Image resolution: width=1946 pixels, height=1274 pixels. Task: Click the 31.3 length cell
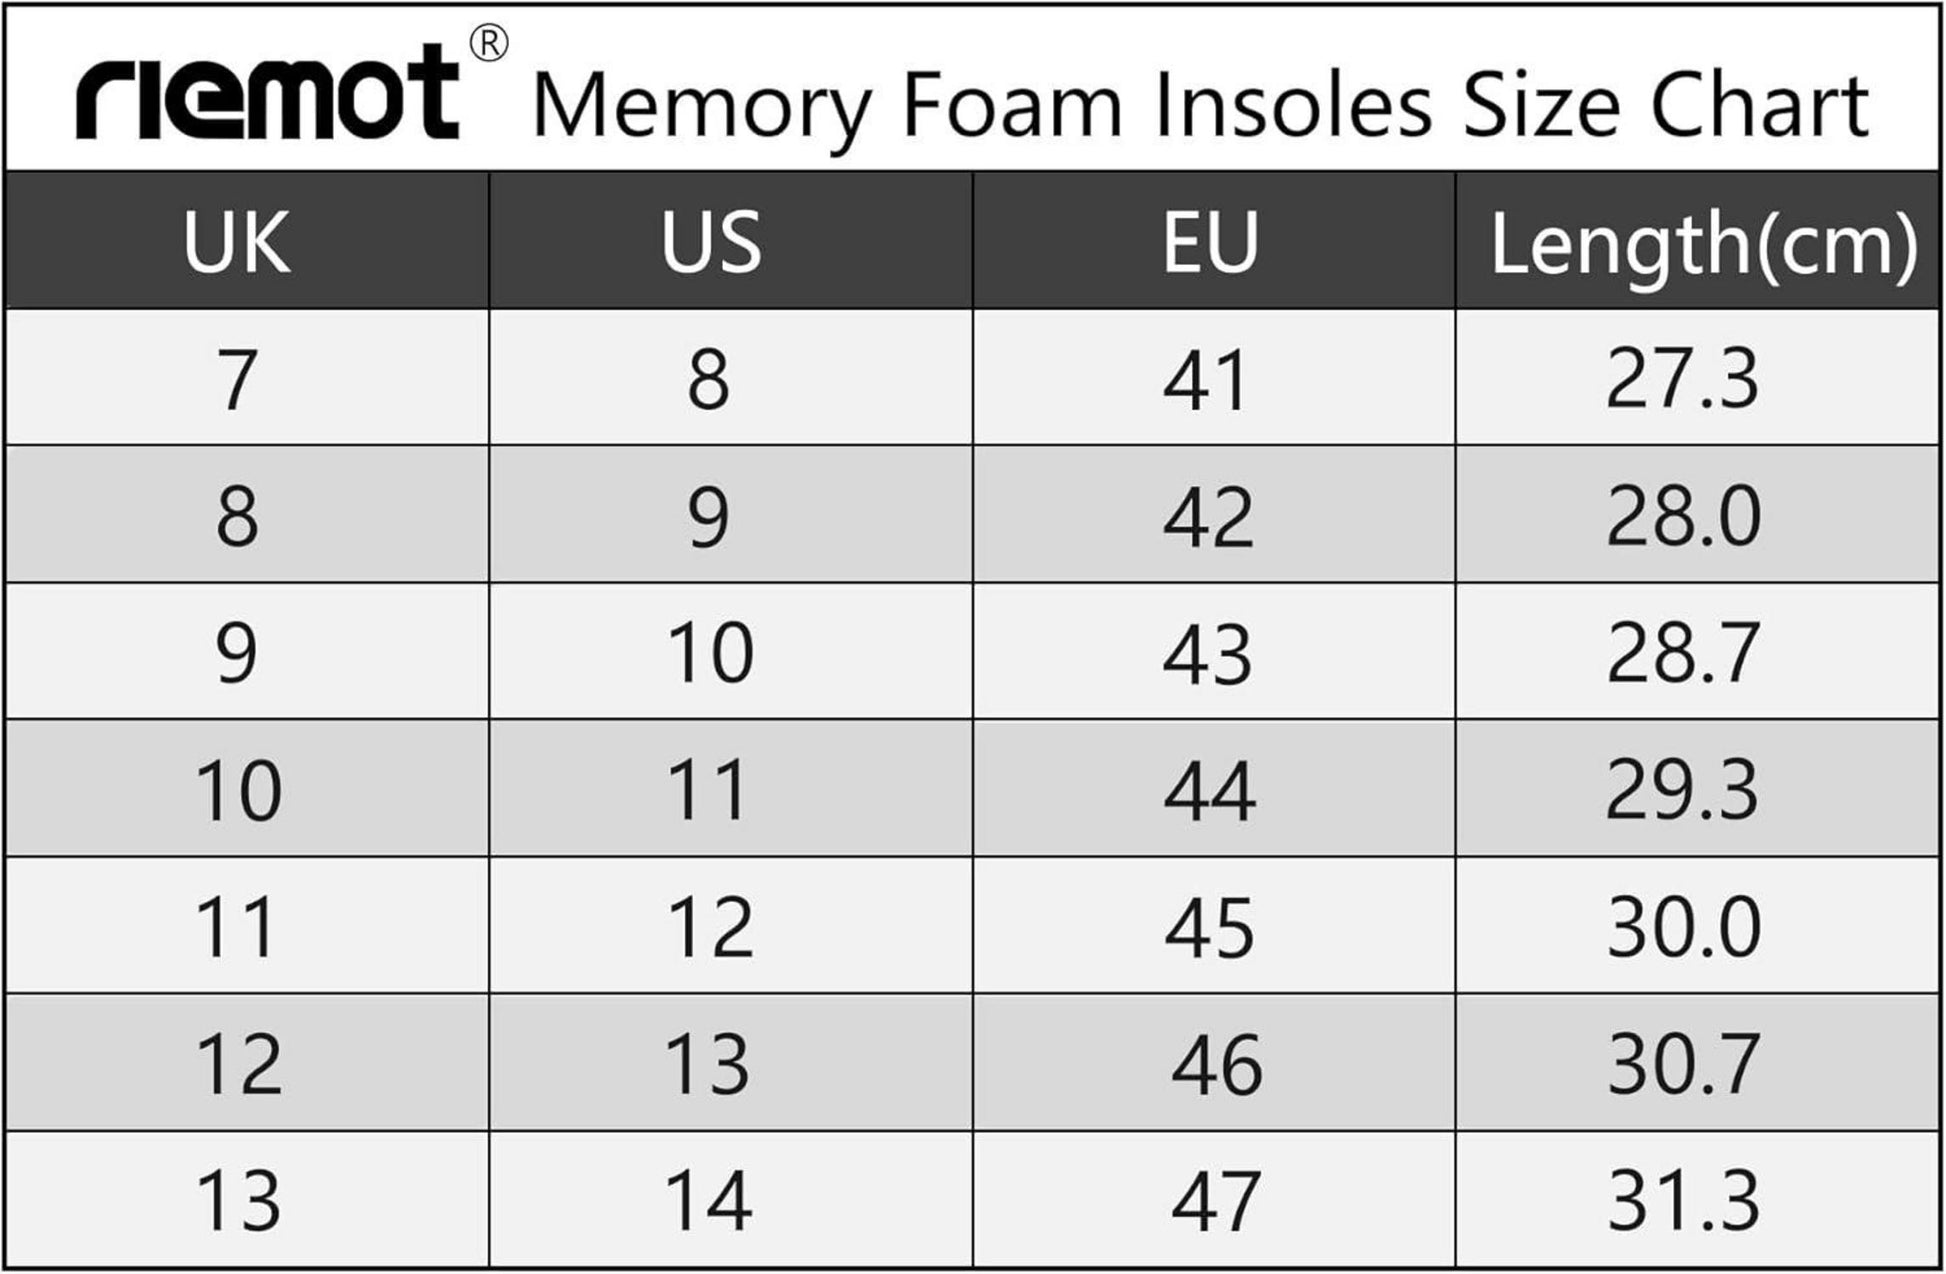(1684, 1201)
